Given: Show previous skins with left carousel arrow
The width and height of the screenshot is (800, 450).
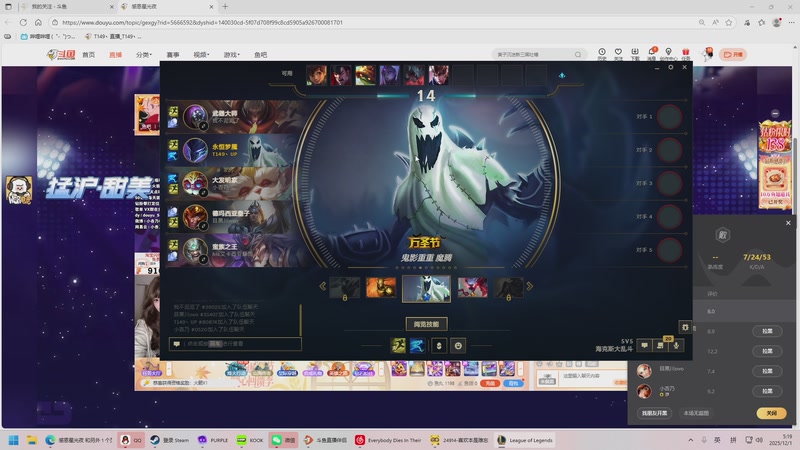Looking at the screenshot, I should [322, 286].
